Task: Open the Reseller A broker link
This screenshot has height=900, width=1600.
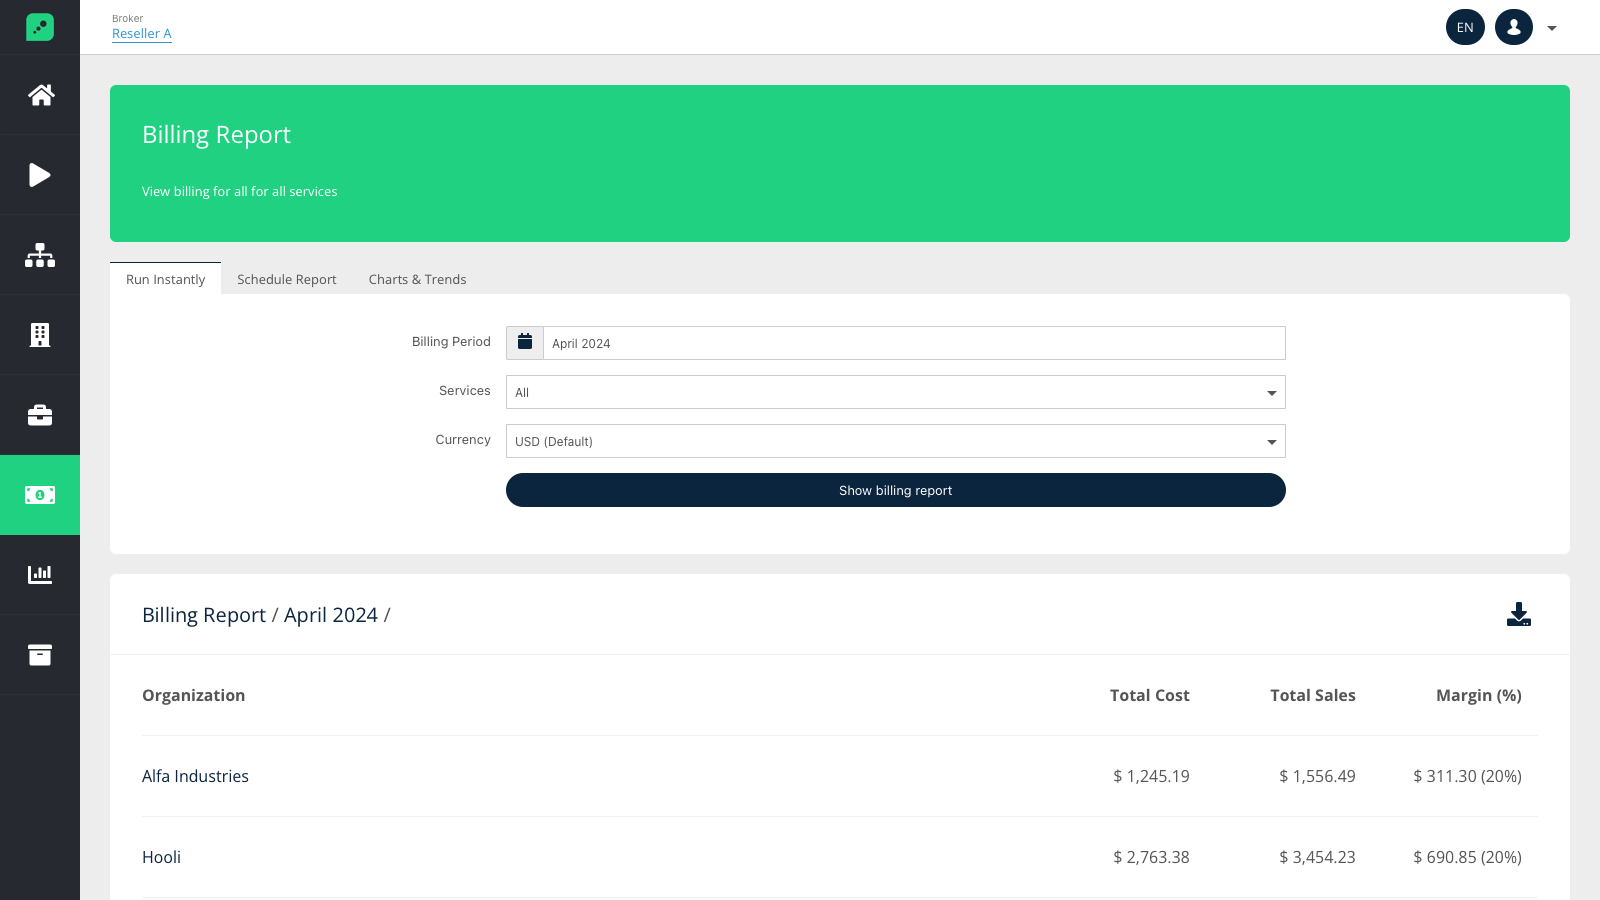Action: coord(141,33)
